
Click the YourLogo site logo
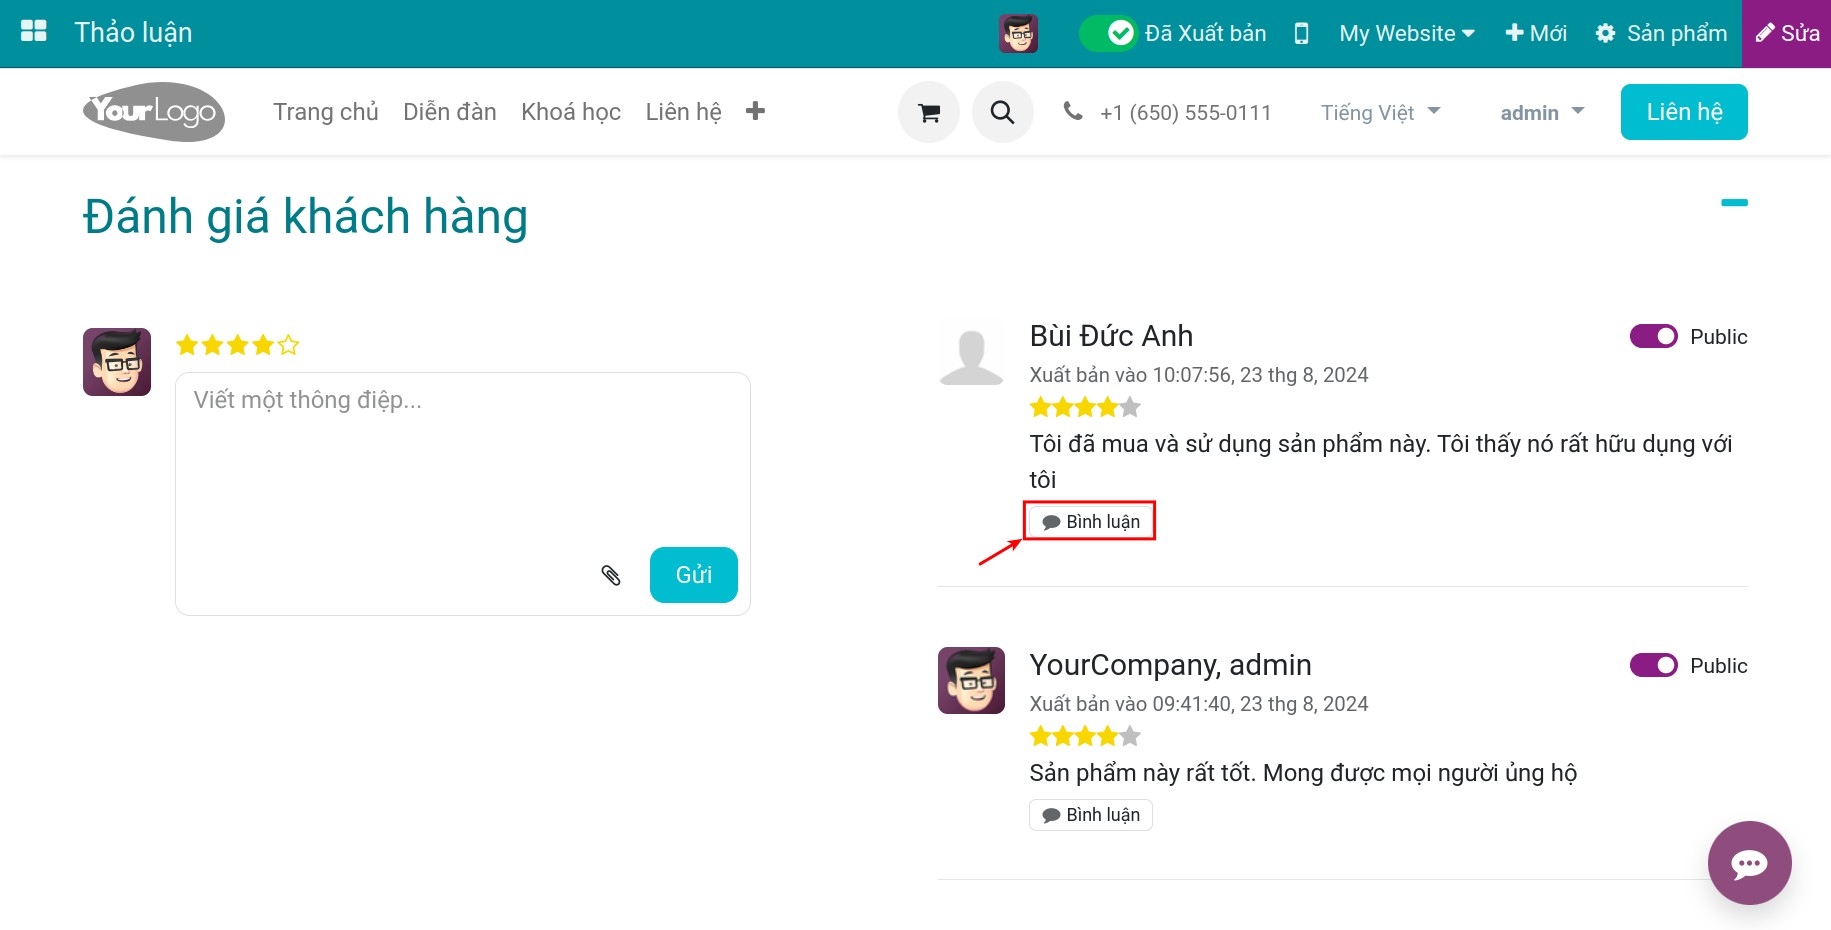[x=154, y=111]
